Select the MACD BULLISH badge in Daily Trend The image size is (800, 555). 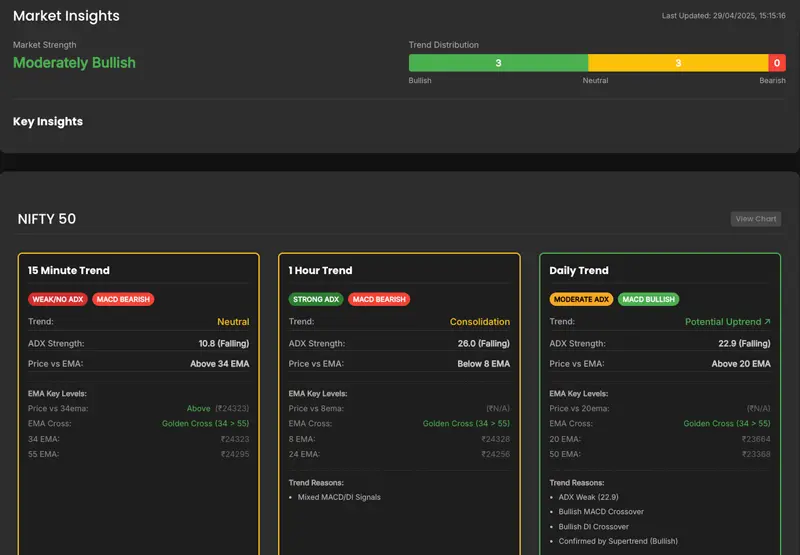(x=648, y=299)
